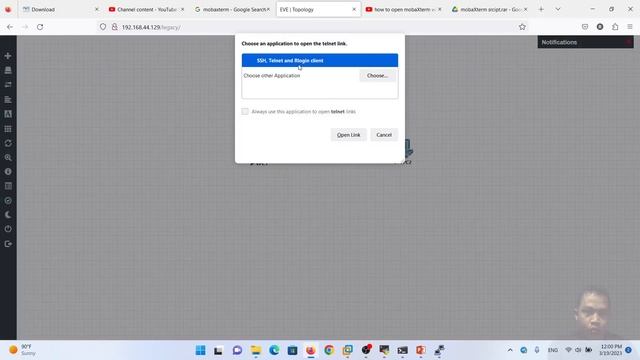Click the shield tracking protection icon

click(x=103, y=27)
